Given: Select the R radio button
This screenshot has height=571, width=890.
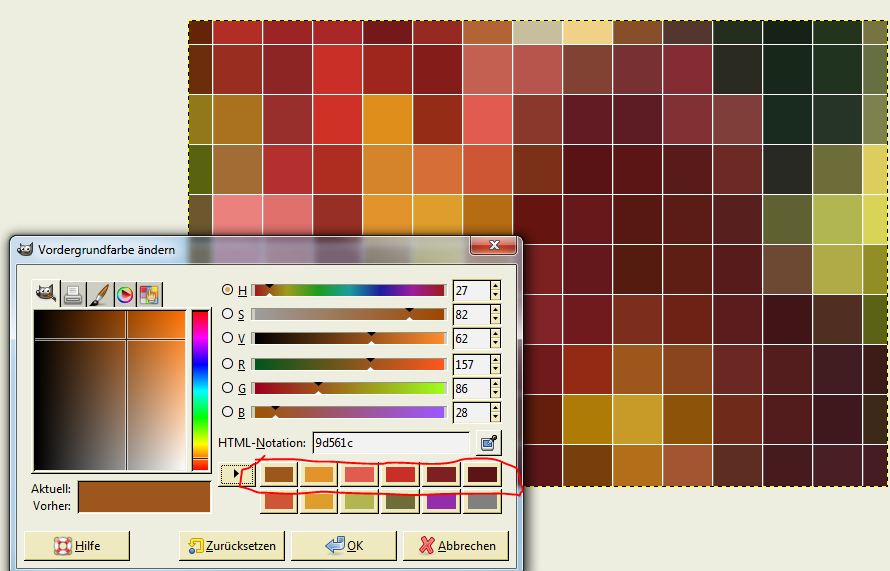Looking at the screenshot, I should tap(228, 363).
